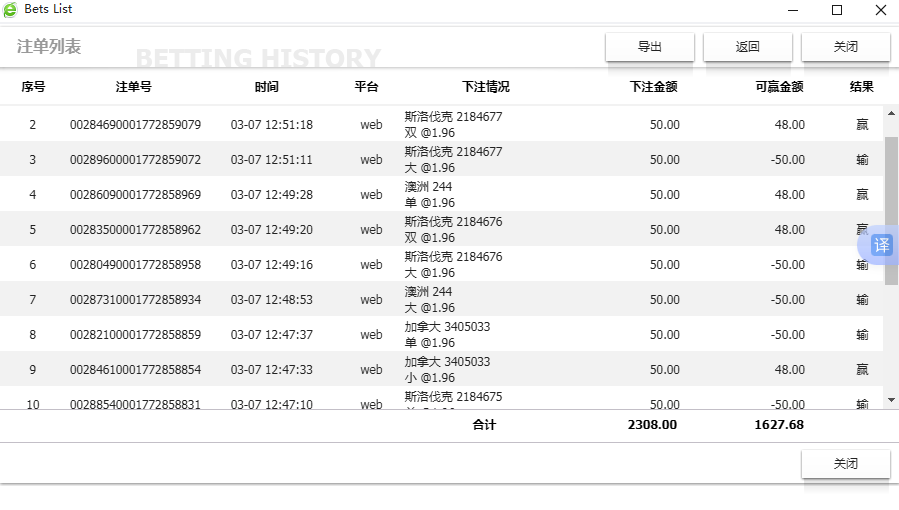Click bet detail 加拿大 3405033 小 @1.96

[x=447, y=369]
